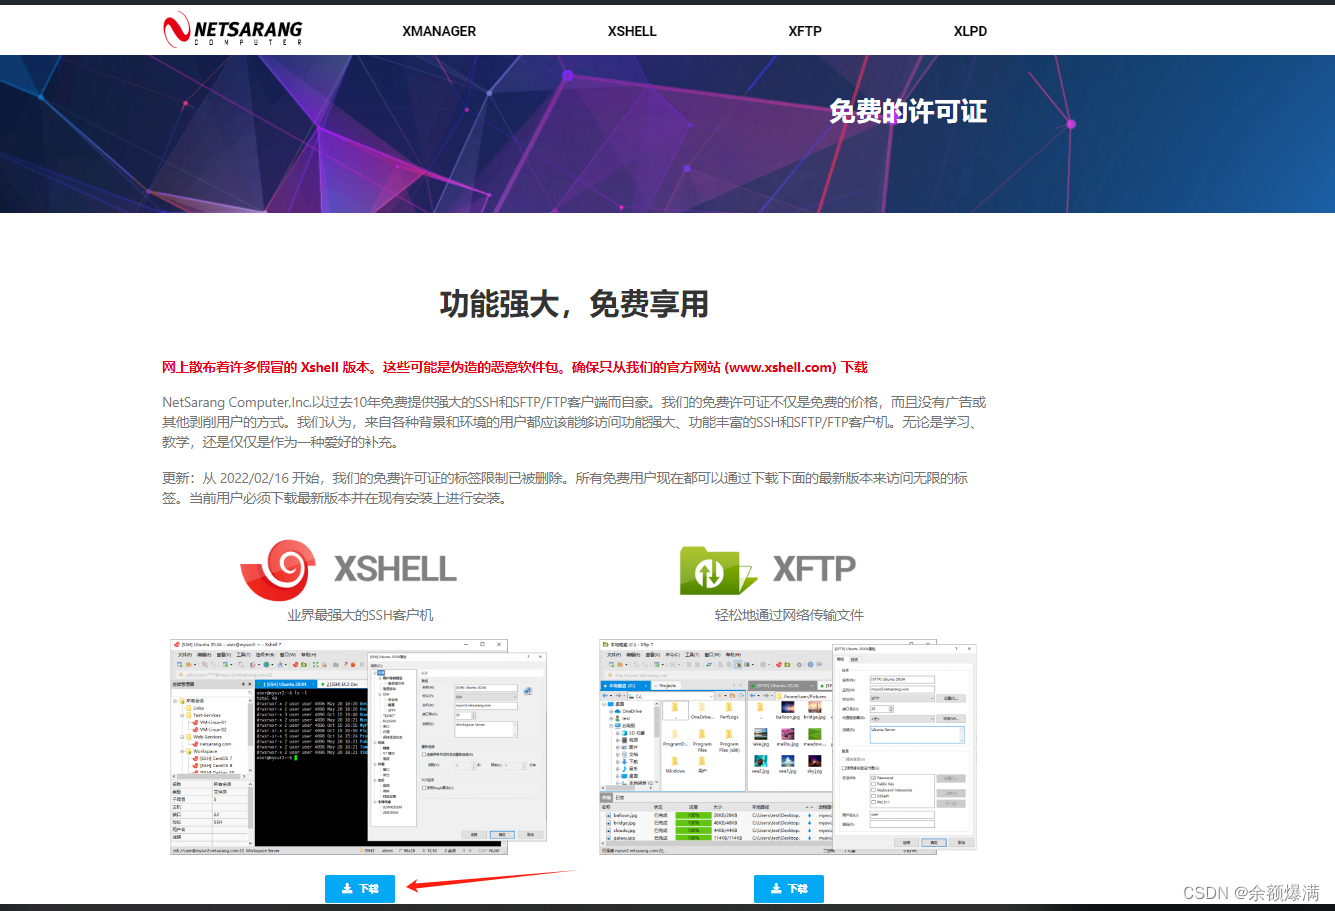The image size is (1335, 911).
Task: Click the Xftp download button
Action: tap(789, 888)
